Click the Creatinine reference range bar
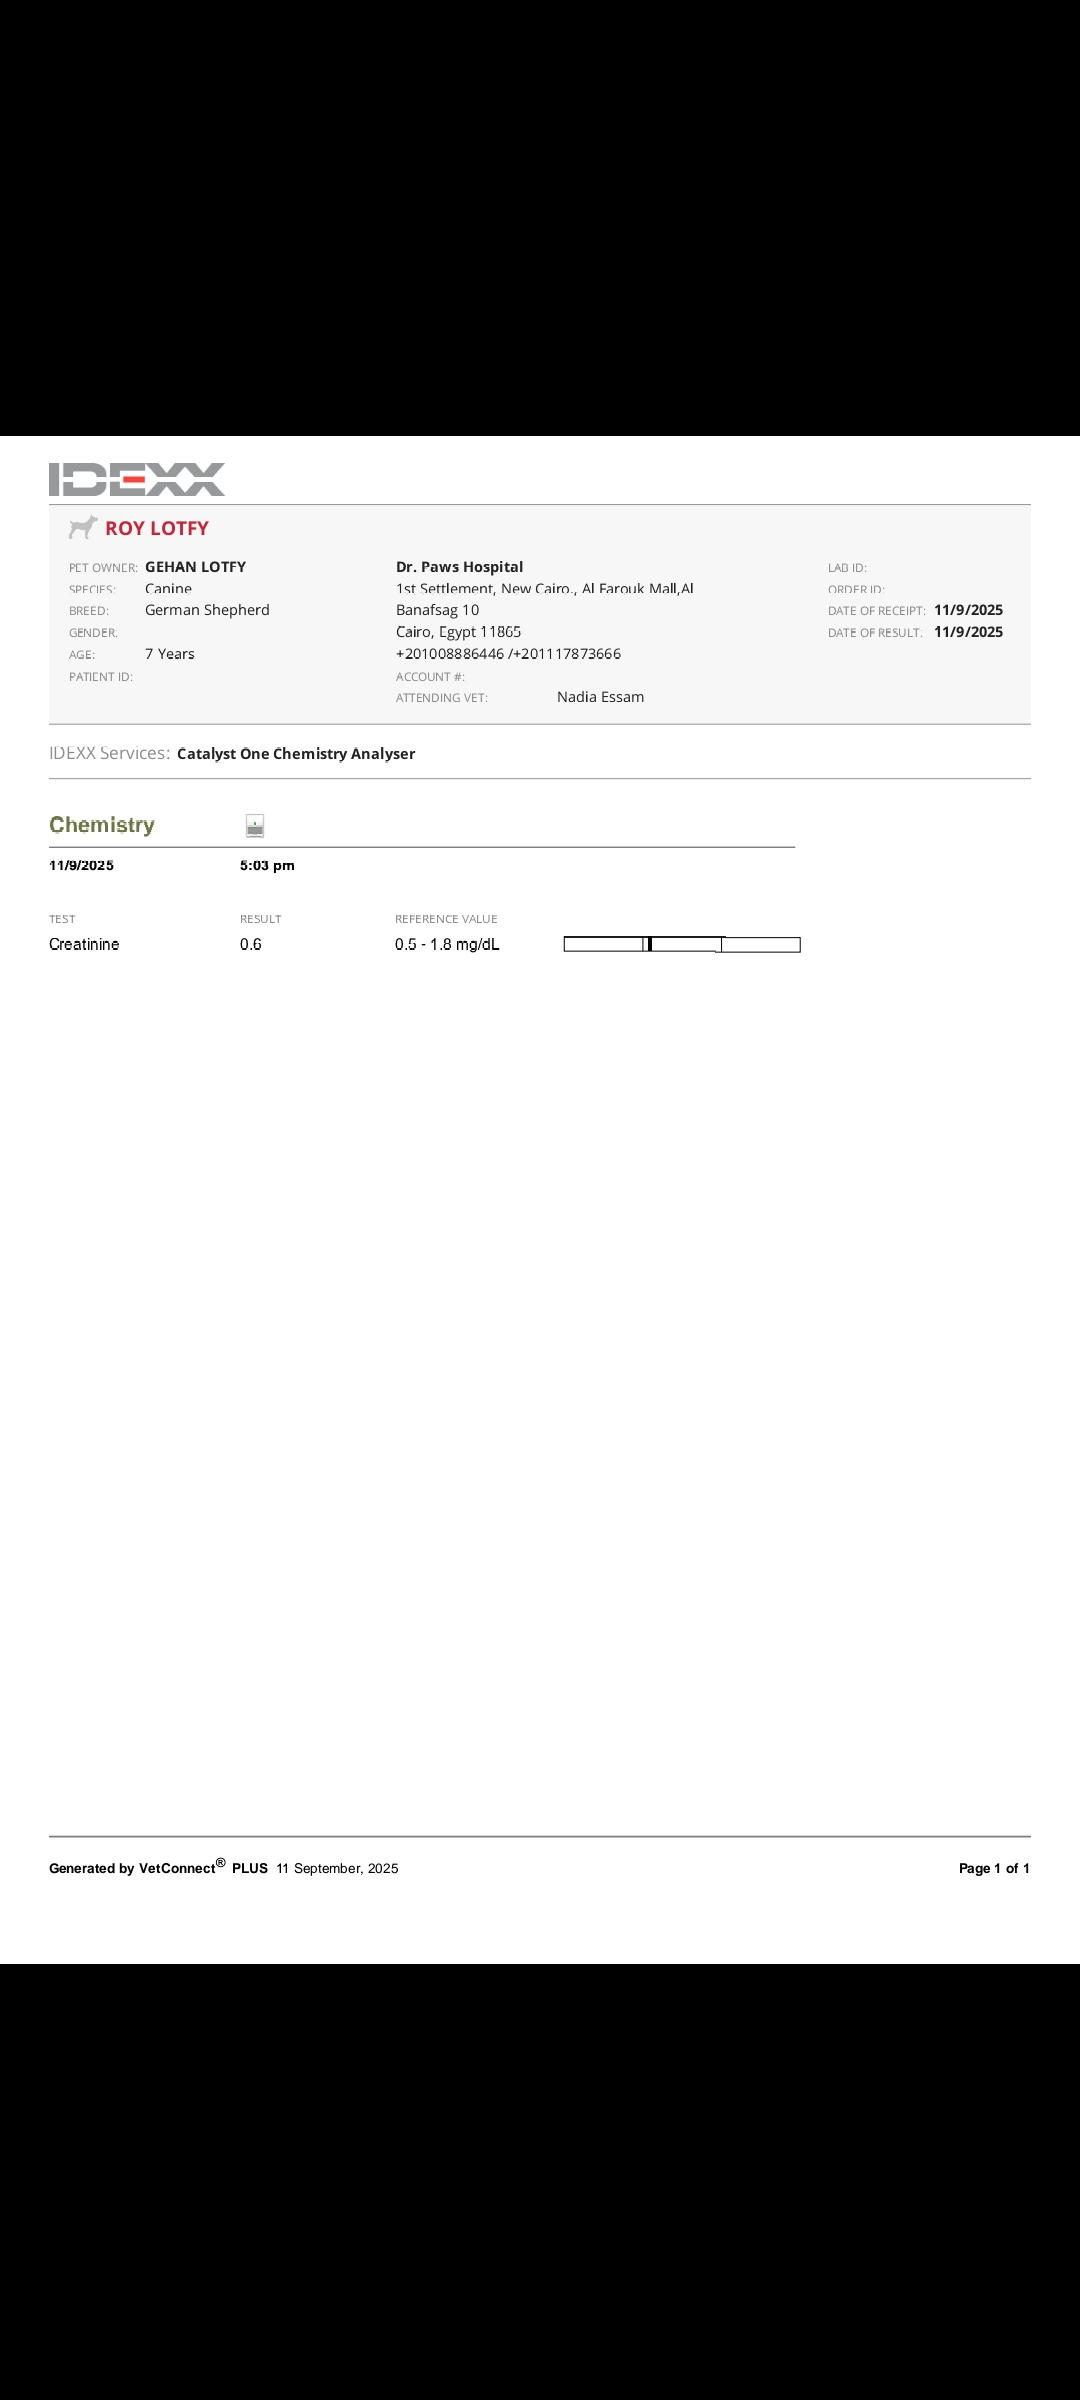The image size is (1080, 2400). [682, 945]
